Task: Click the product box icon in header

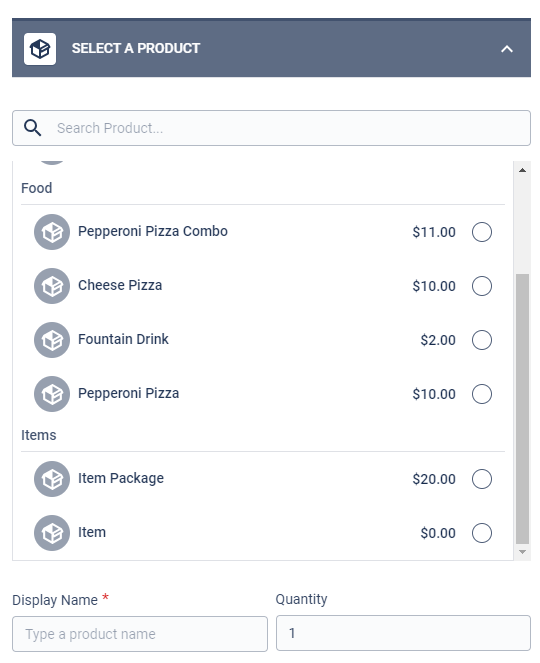Action: 40,49
